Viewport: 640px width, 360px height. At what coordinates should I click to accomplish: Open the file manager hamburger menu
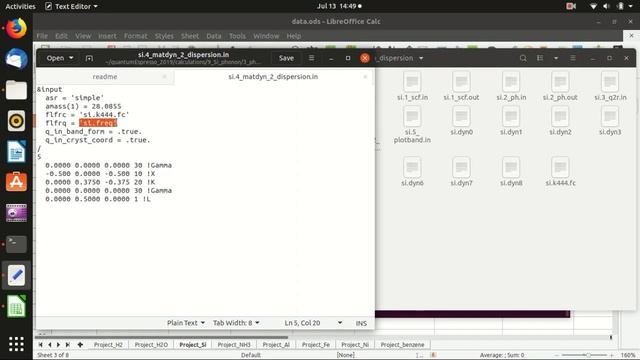[x=573, y=58]
